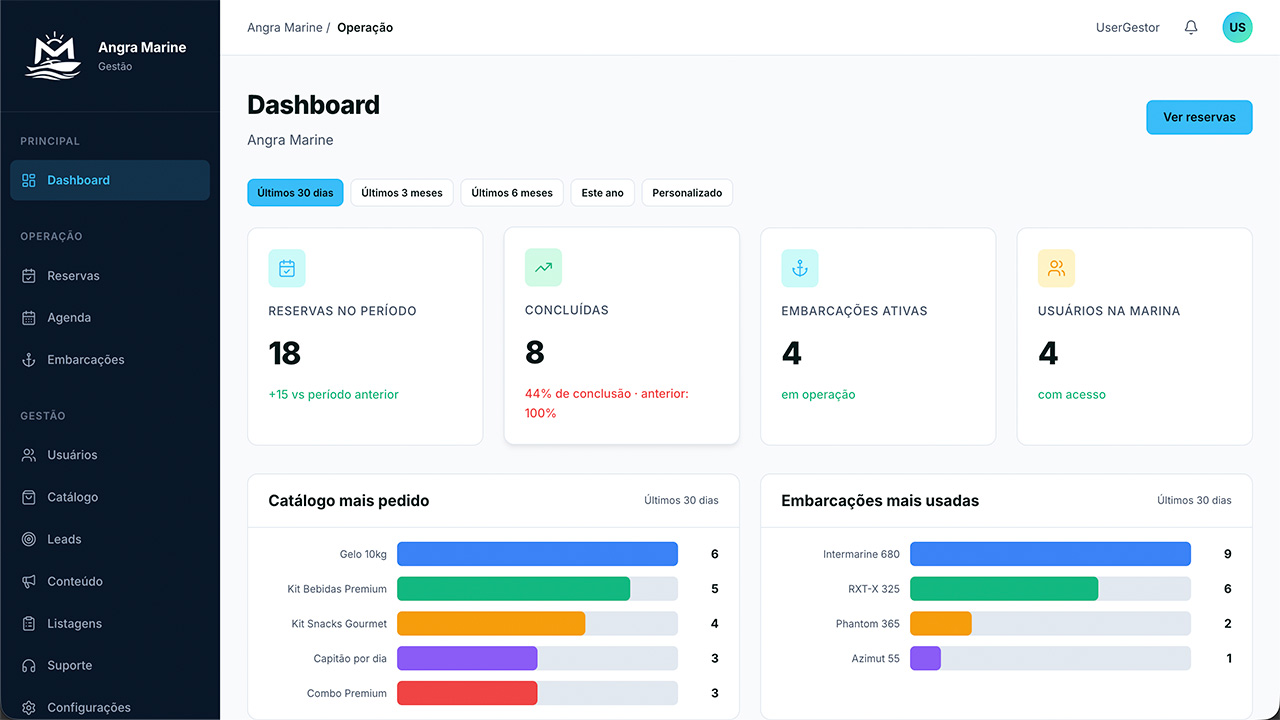Click the calendar-check icon in Reservas card
1280x720 pixels.
point(287,268)
